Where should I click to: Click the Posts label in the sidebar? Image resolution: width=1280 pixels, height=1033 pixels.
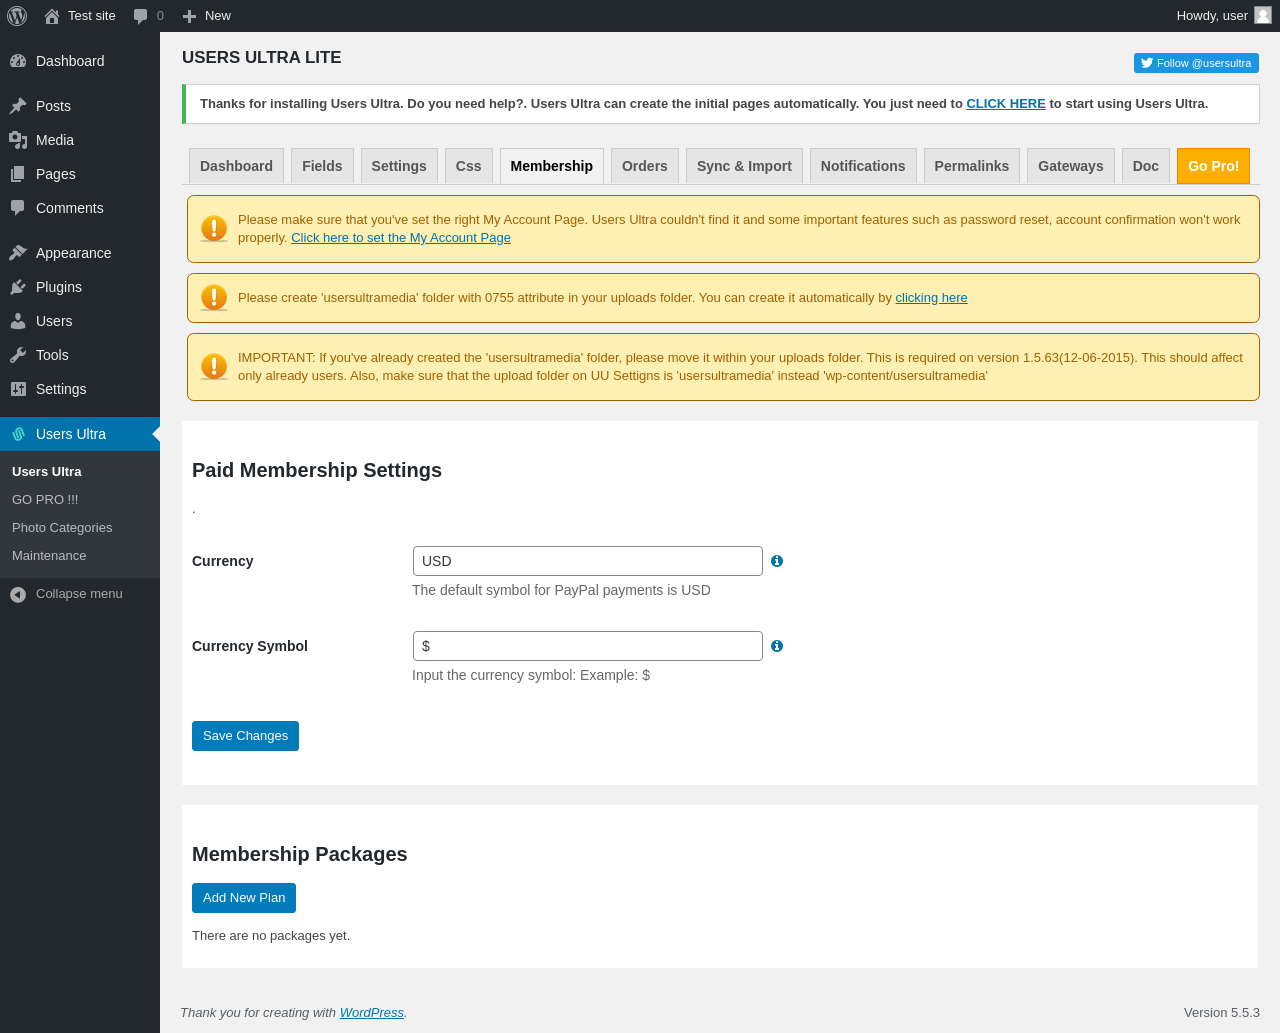(53, 106)
